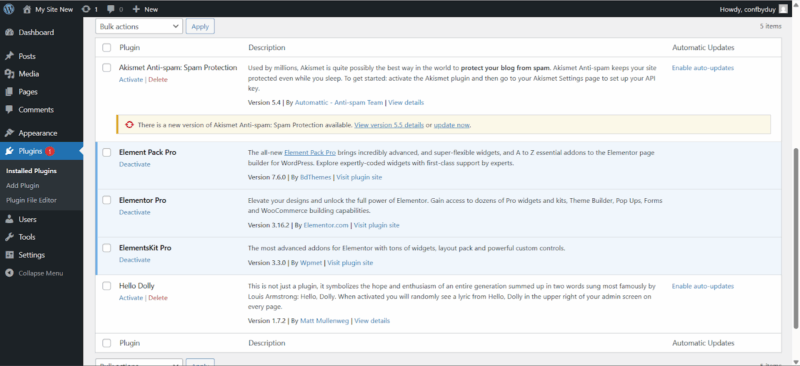The width and height of the screenshot is (800, 366).
Task: Open the top Bulk actions dropdown
Action: click(139, 27)
